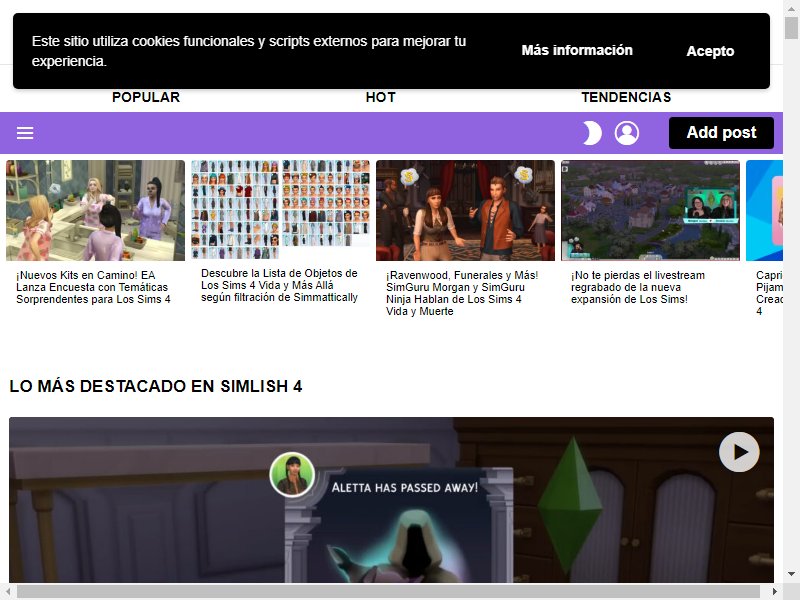Switch to the HOT tab
The height and width of the screenshot is (600, 800).
pos(381,97)
